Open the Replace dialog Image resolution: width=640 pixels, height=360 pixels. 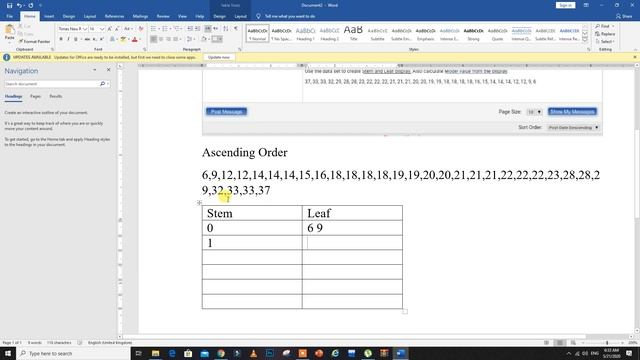coord(605,34)
